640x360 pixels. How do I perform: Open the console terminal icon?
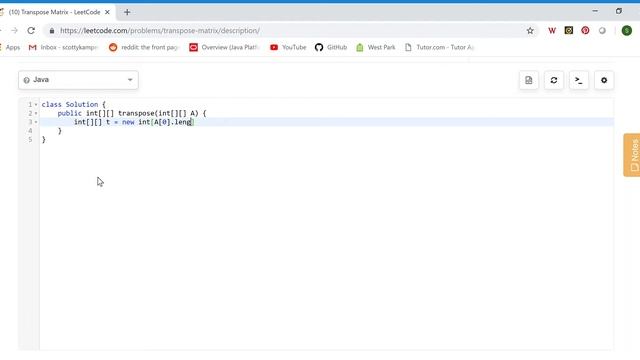(x=579, y=80)
